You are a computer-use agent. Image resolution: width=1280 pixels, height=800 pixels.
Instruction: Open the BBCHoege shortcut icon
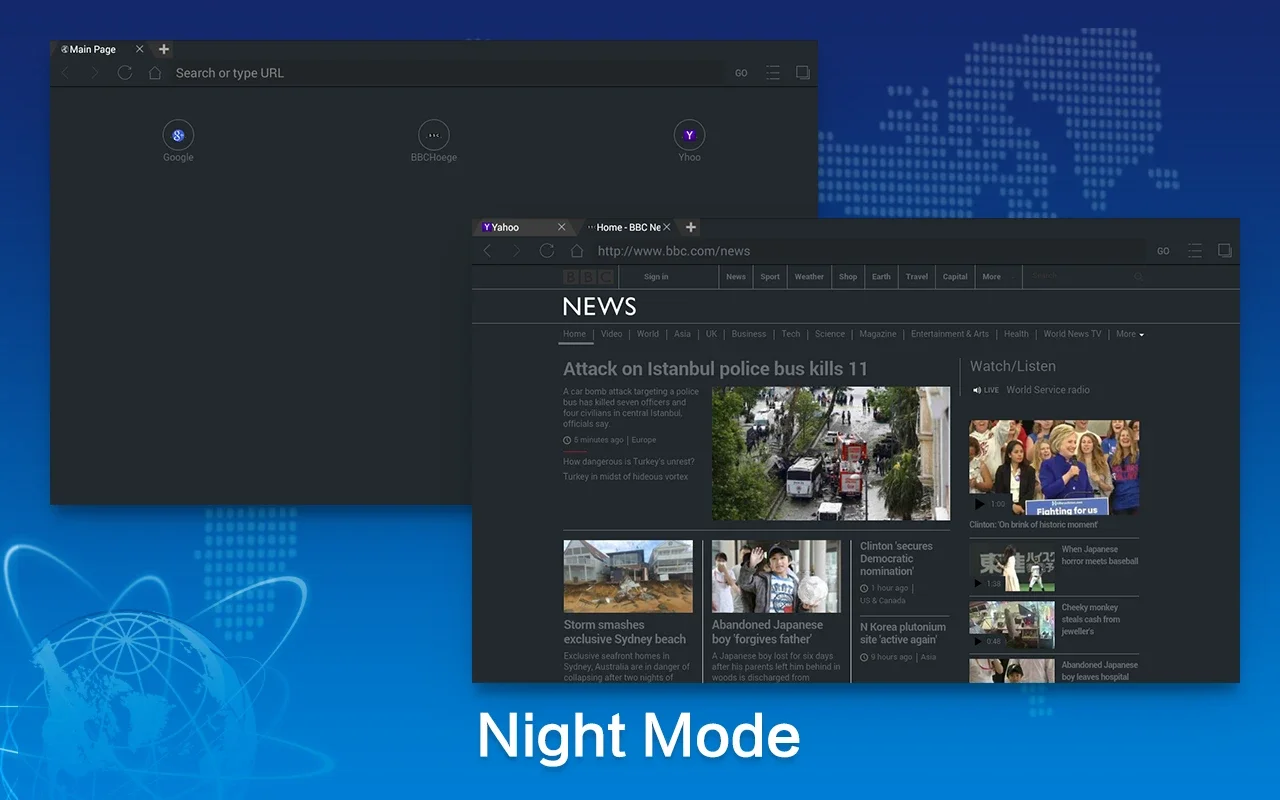434,135
